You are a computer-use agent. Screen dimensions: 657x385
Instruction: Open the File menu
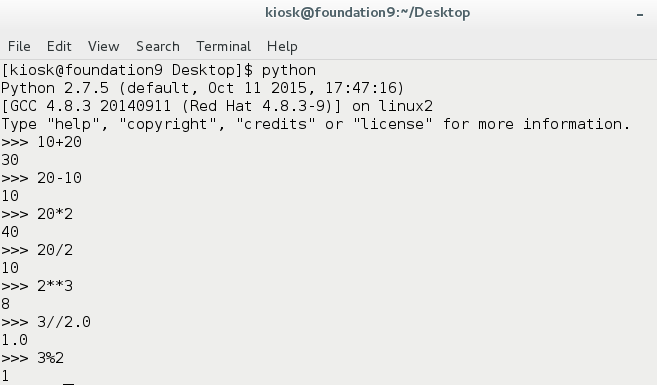pos(19,46)
